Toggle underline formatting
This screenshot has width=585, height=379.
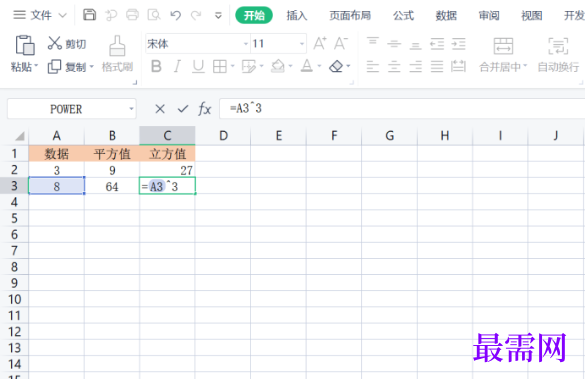tap(198, 66)
